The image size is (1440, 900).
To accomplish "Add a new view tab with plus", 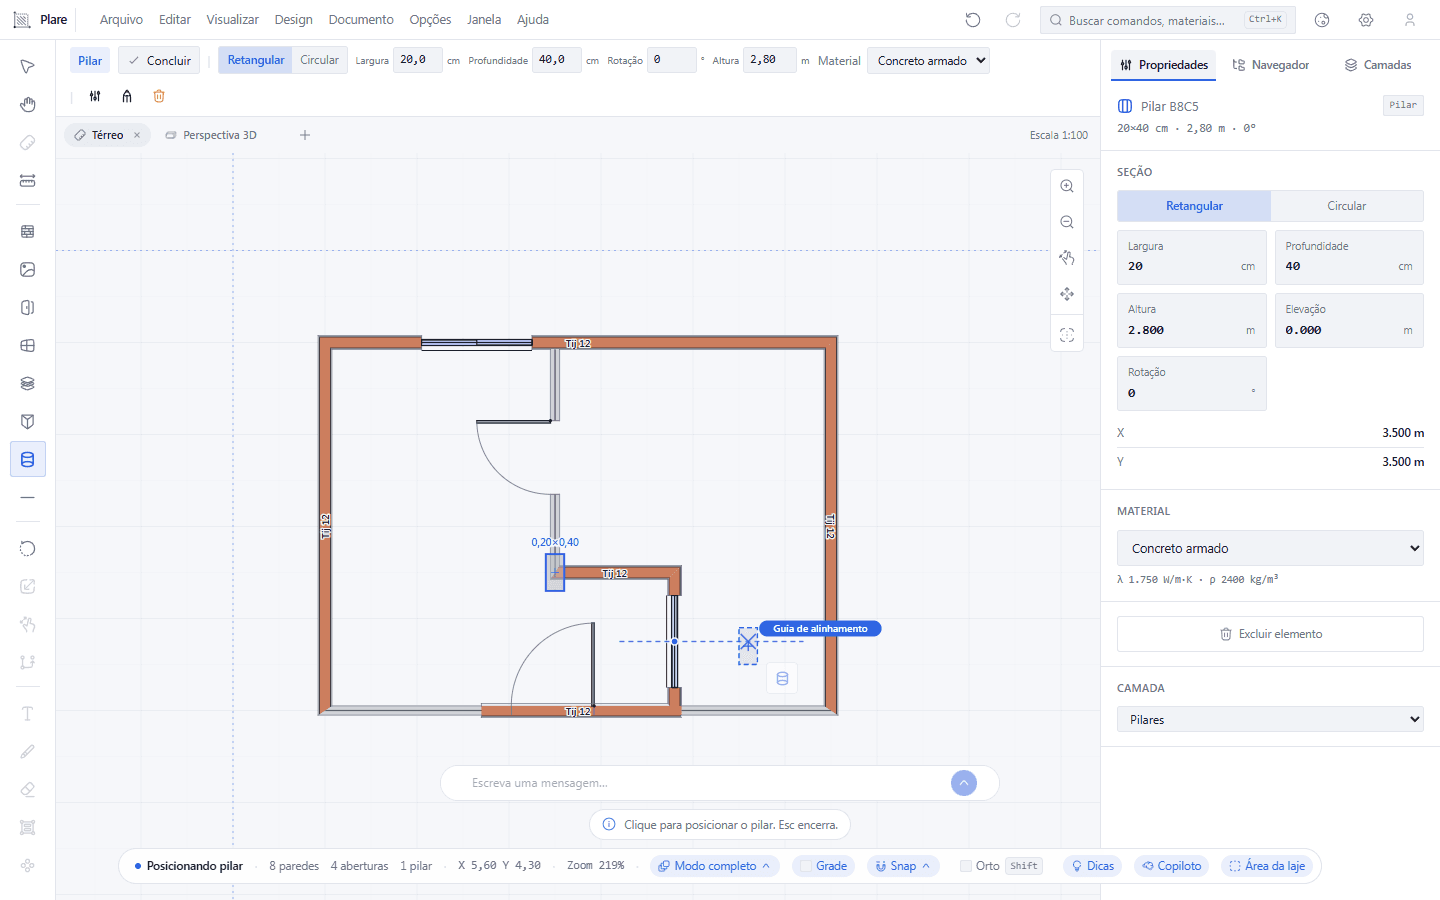I will 305,135.
